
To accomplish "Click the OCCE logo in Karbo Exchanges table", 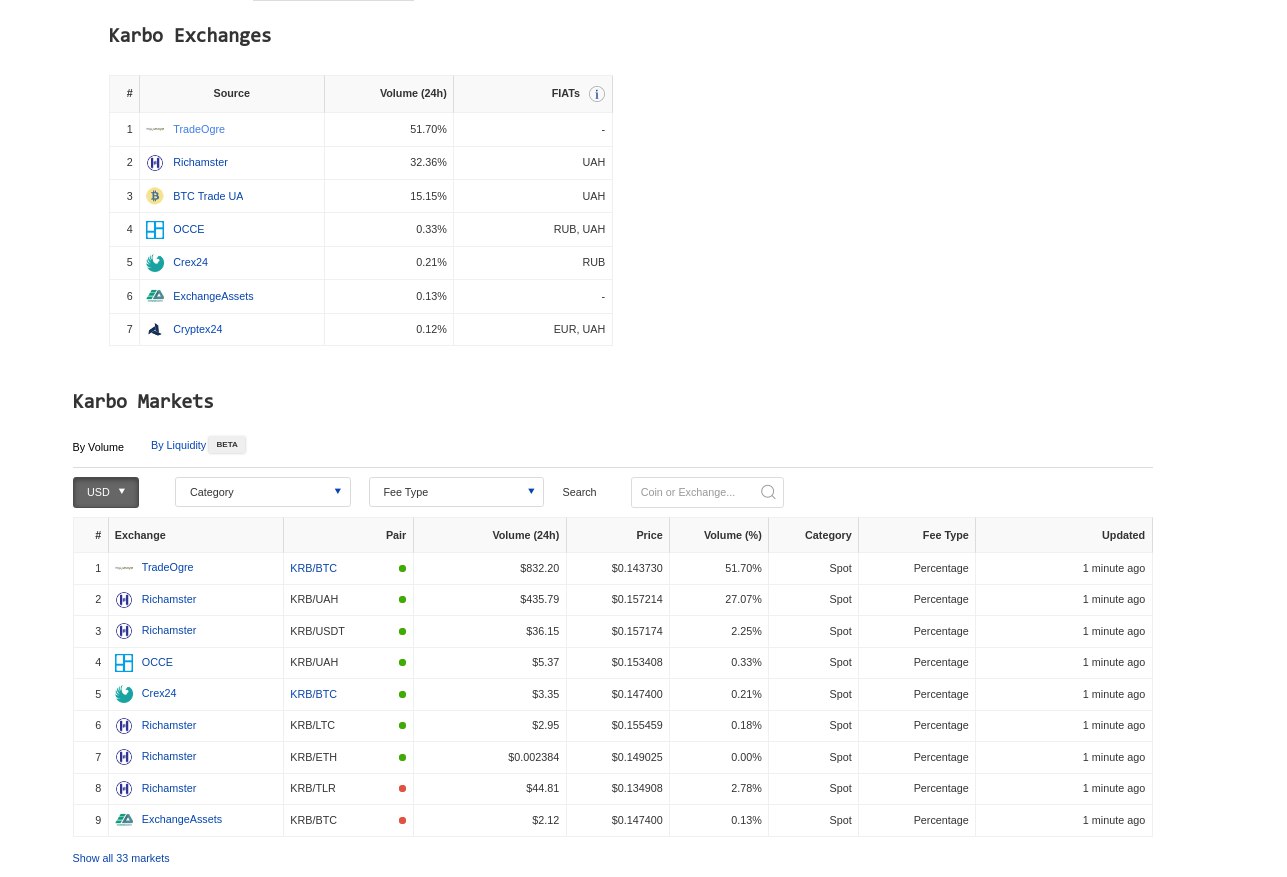I will 155,230.
